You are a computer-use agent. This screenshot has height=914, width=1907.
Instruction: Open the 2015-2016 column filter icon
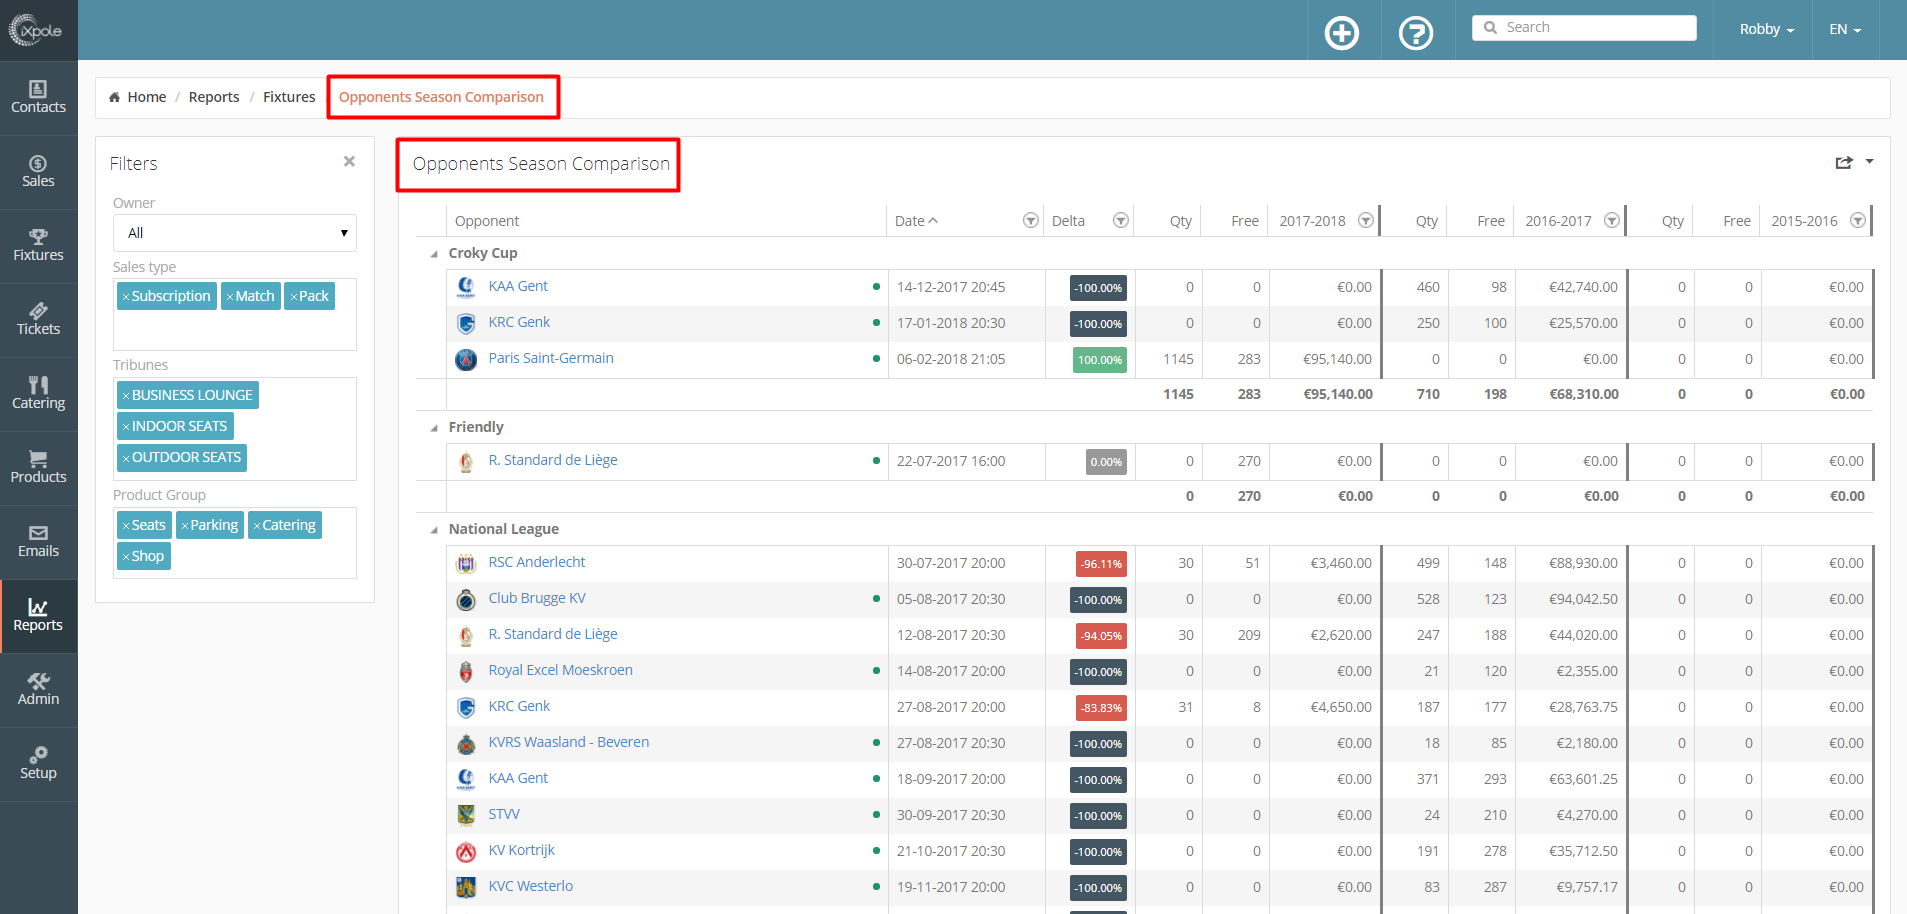click(1857, 220)
